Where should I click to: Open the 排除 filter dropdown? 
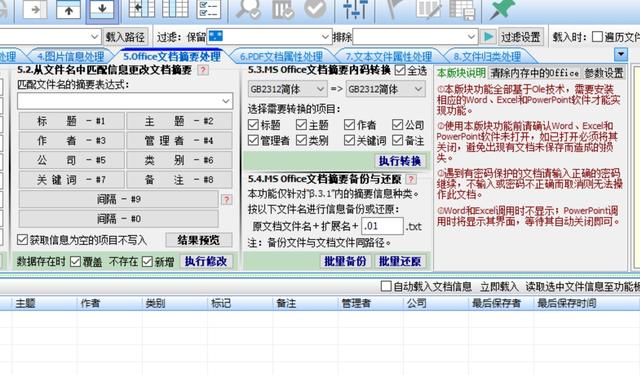pyautogui.click(x=415, y=37)
